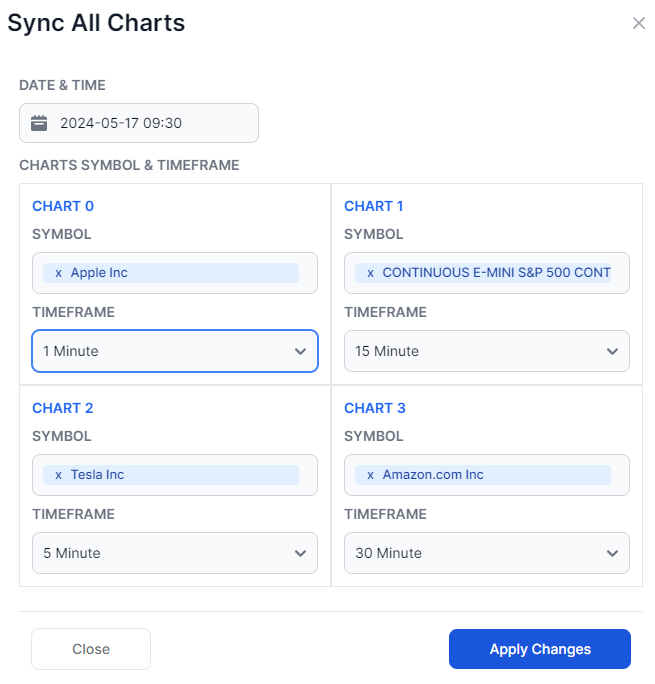Open the 5 Minute timeframe dropdown
The height and width of the screenshot is (684, 655).
click(175, 553)
